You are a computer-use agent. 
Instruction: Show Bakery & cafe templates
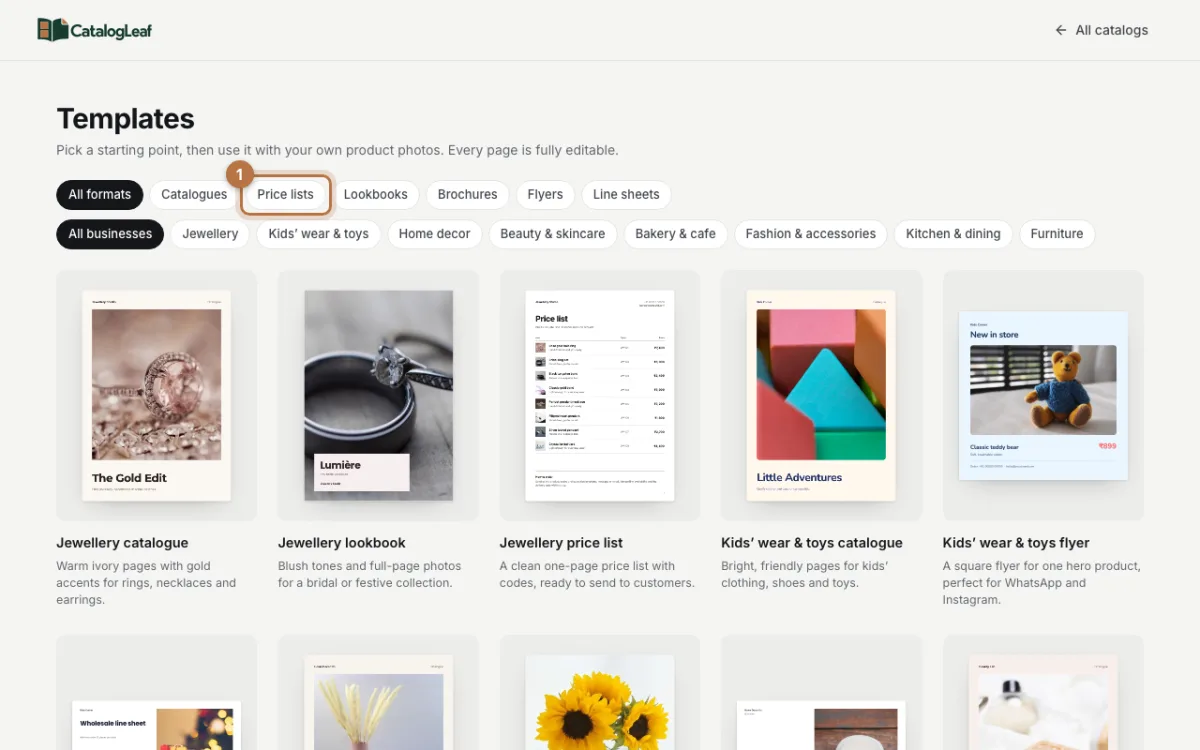pos(675,234)
